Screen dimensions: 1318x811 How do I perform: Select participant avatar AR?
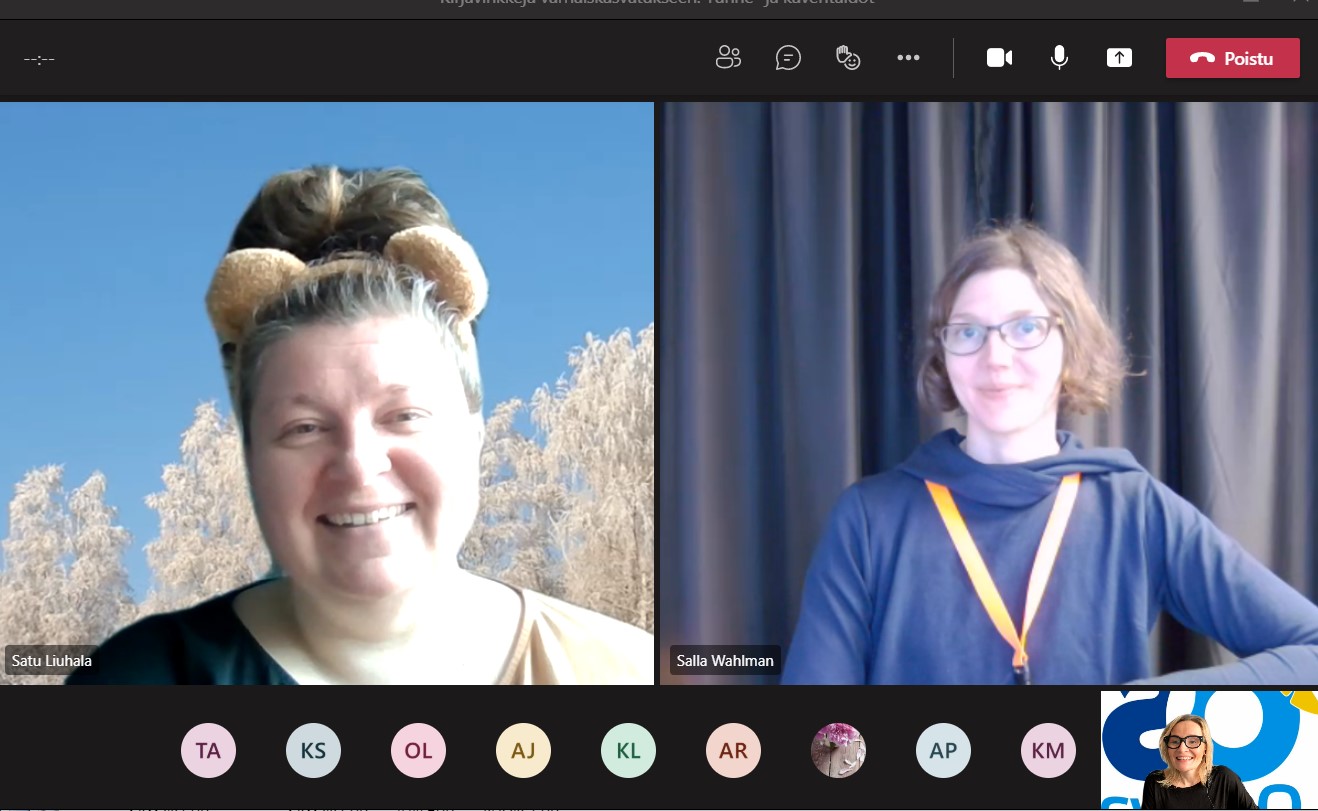(733, 750)
